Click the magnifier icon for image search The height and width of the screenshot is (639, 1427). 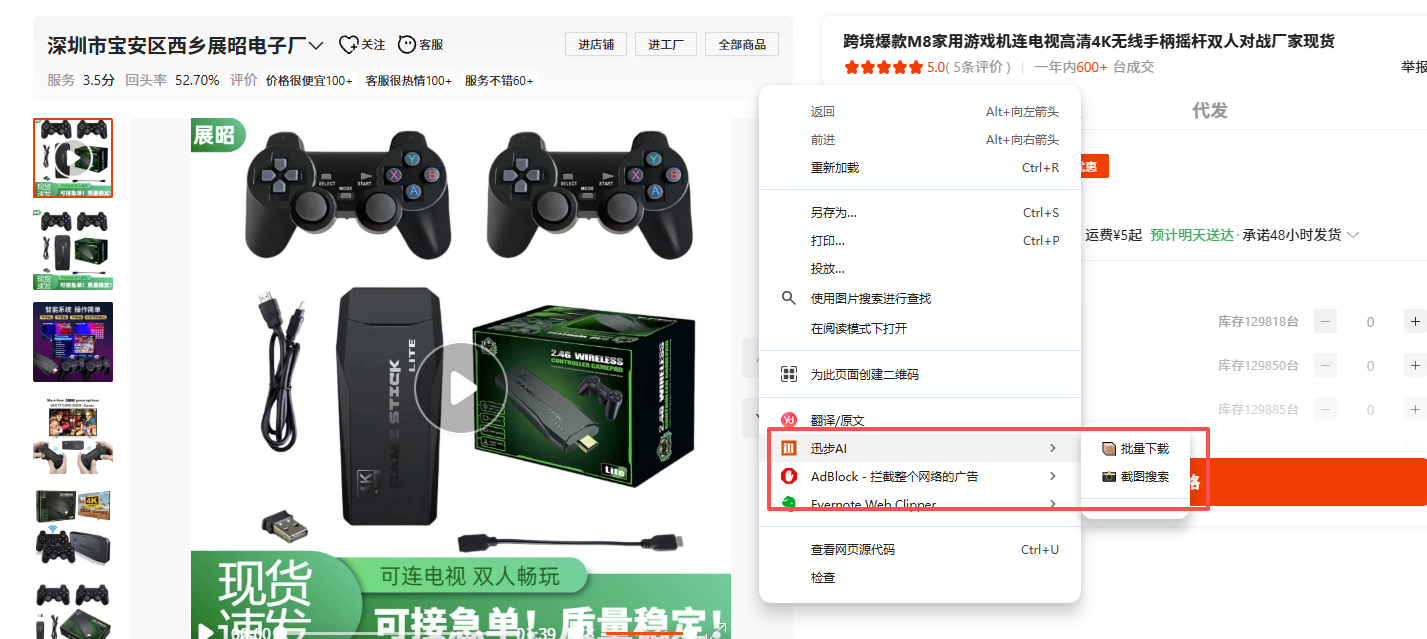pyautogui.click(x=788, y=298)
